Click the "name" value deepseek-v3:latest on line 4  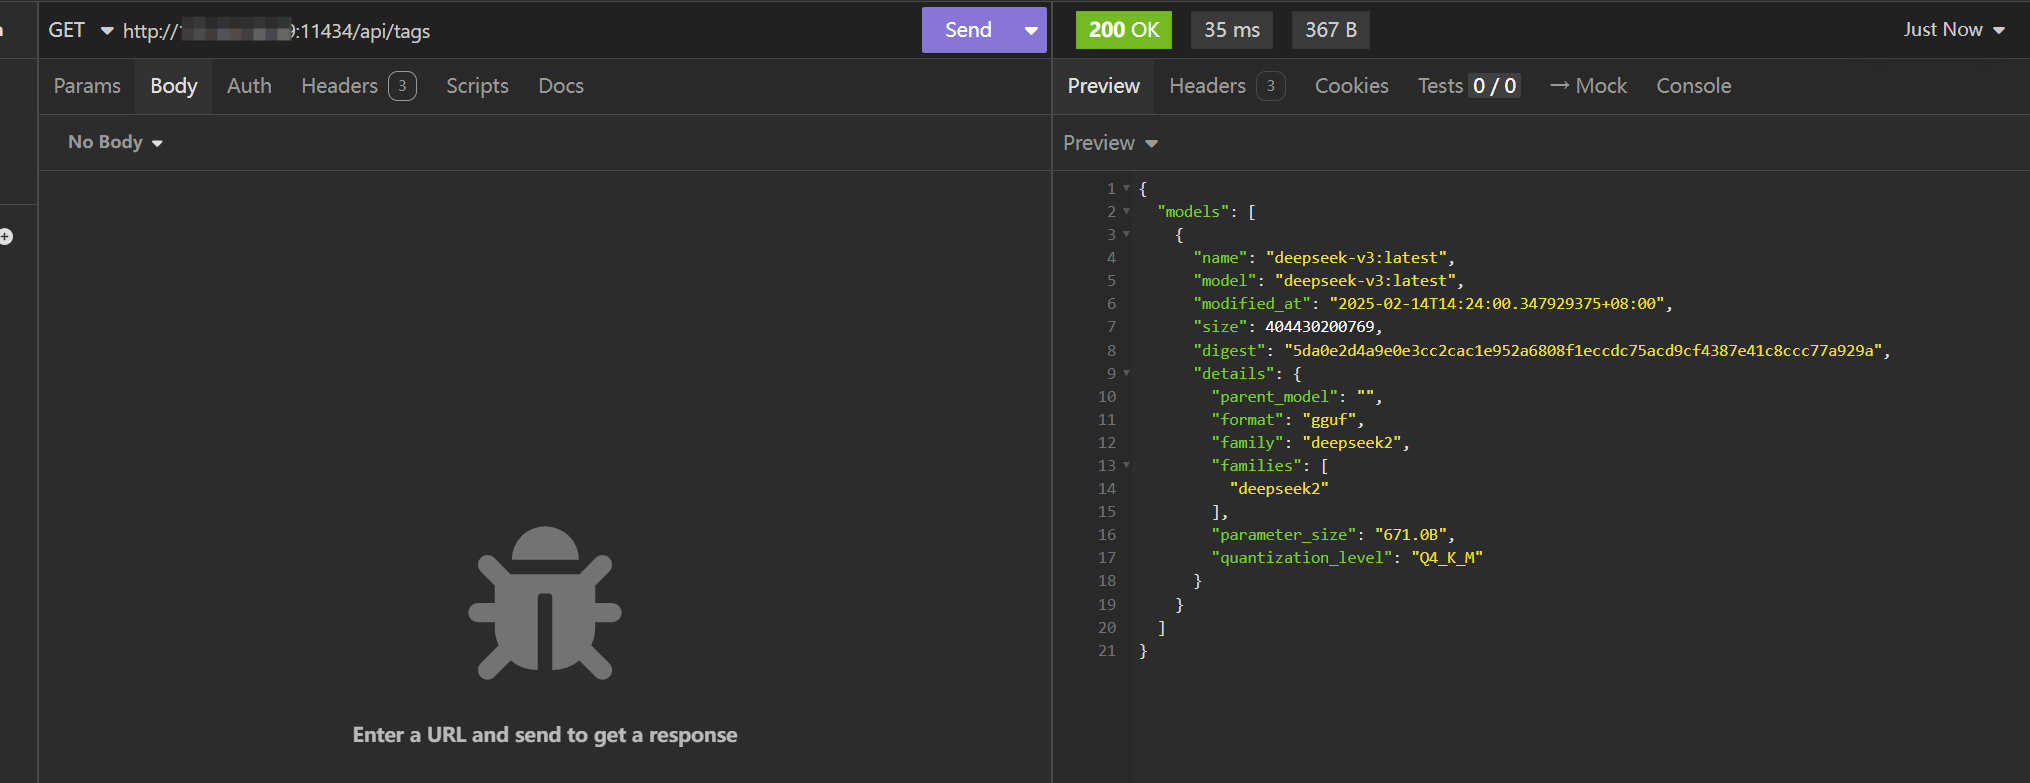(x=1356, y=258)
